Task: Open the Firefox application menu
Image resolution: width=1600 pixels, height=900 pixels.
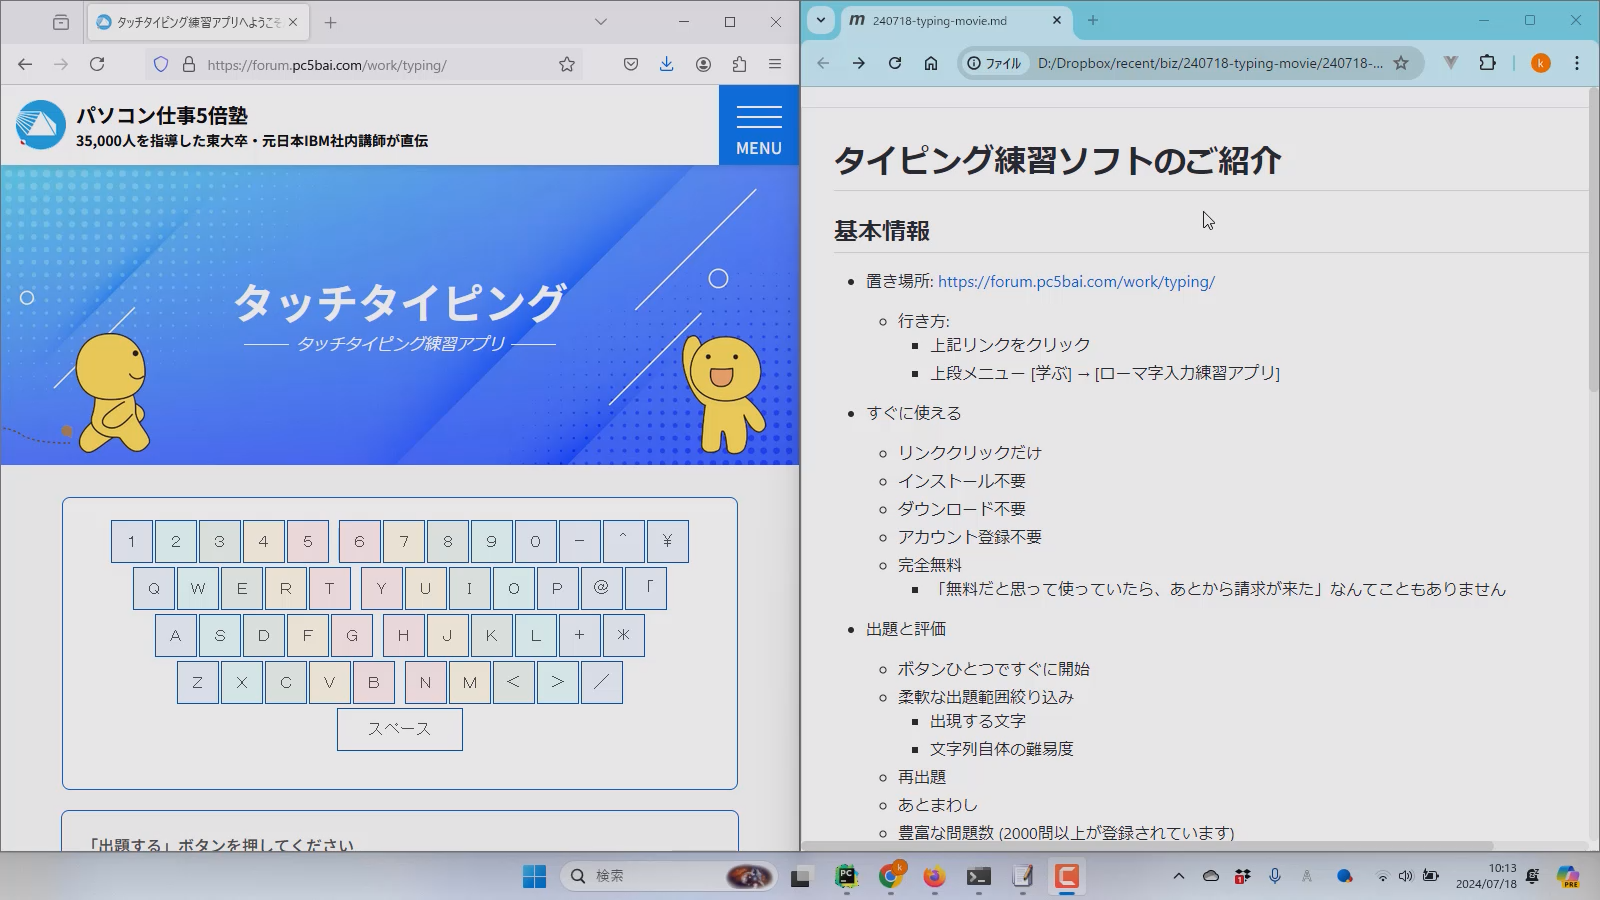Action: tap(775, 64)
